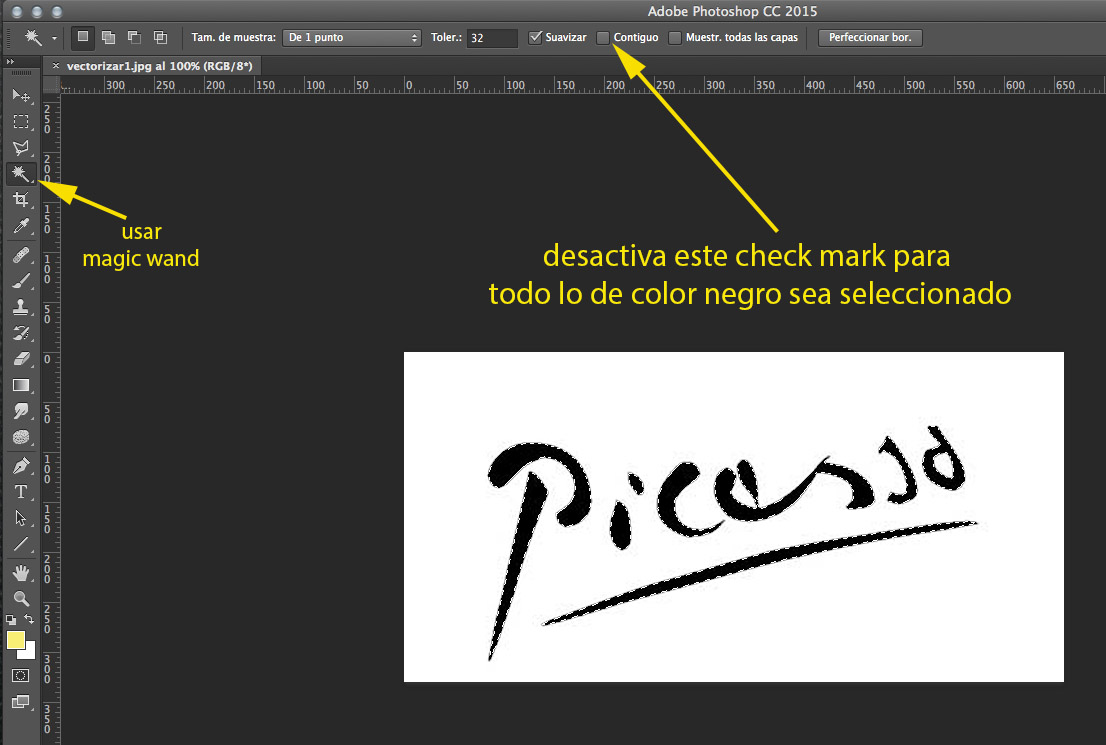Select the Zoom tool
Image resolution: width=1106 pixels, height=745 pixels.
pyautogui.click(x=21, y=599)
